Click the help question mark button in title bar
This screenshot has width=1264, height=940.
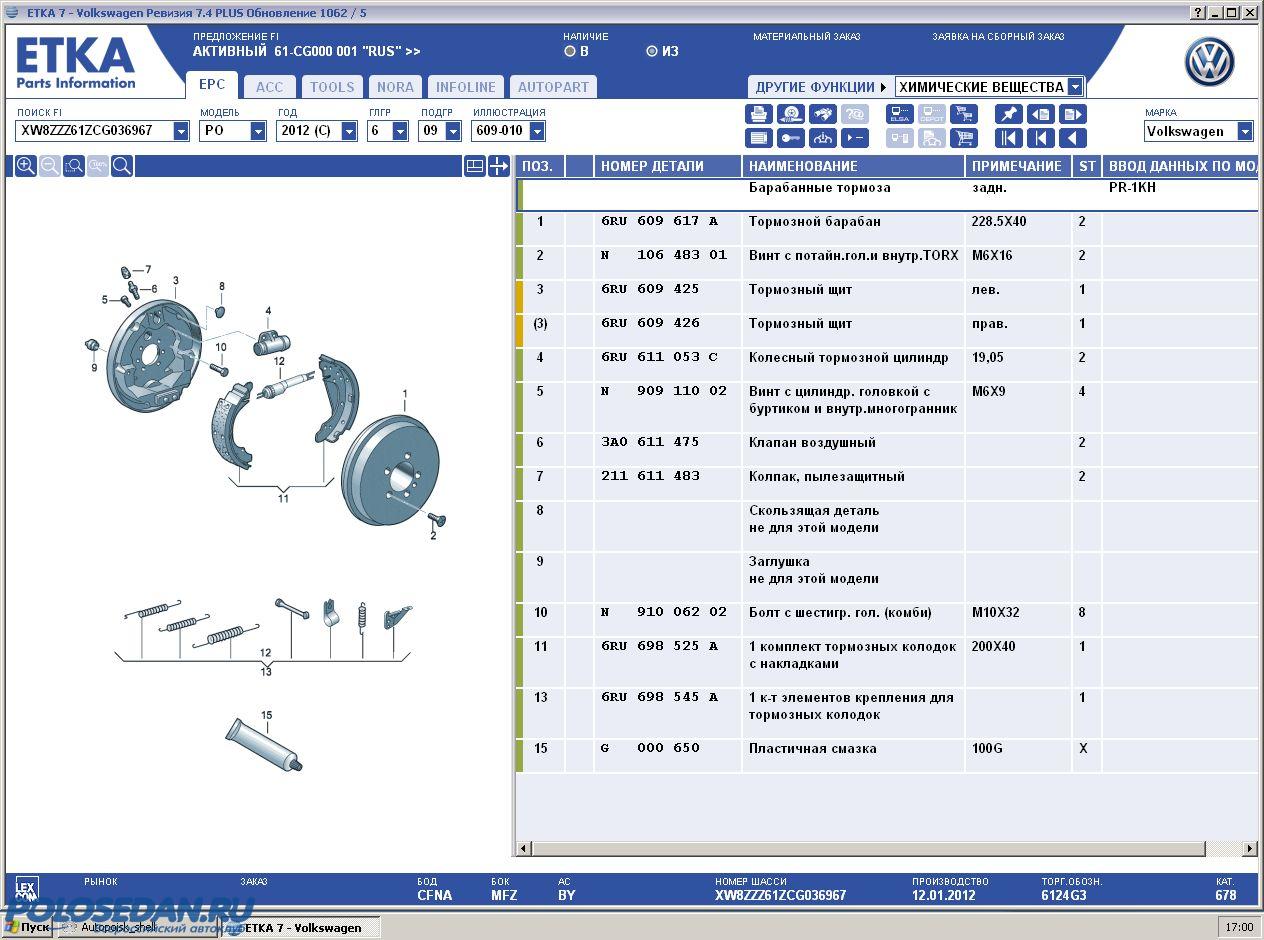coord(1197,12)
